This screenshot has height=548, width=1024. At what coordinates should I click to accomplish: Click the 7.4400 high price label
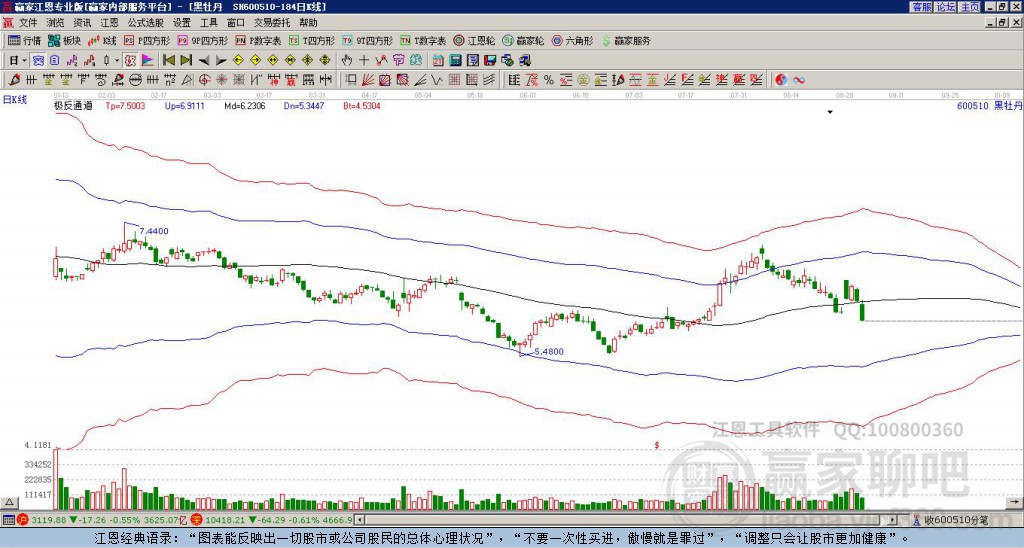click(154, 231)
